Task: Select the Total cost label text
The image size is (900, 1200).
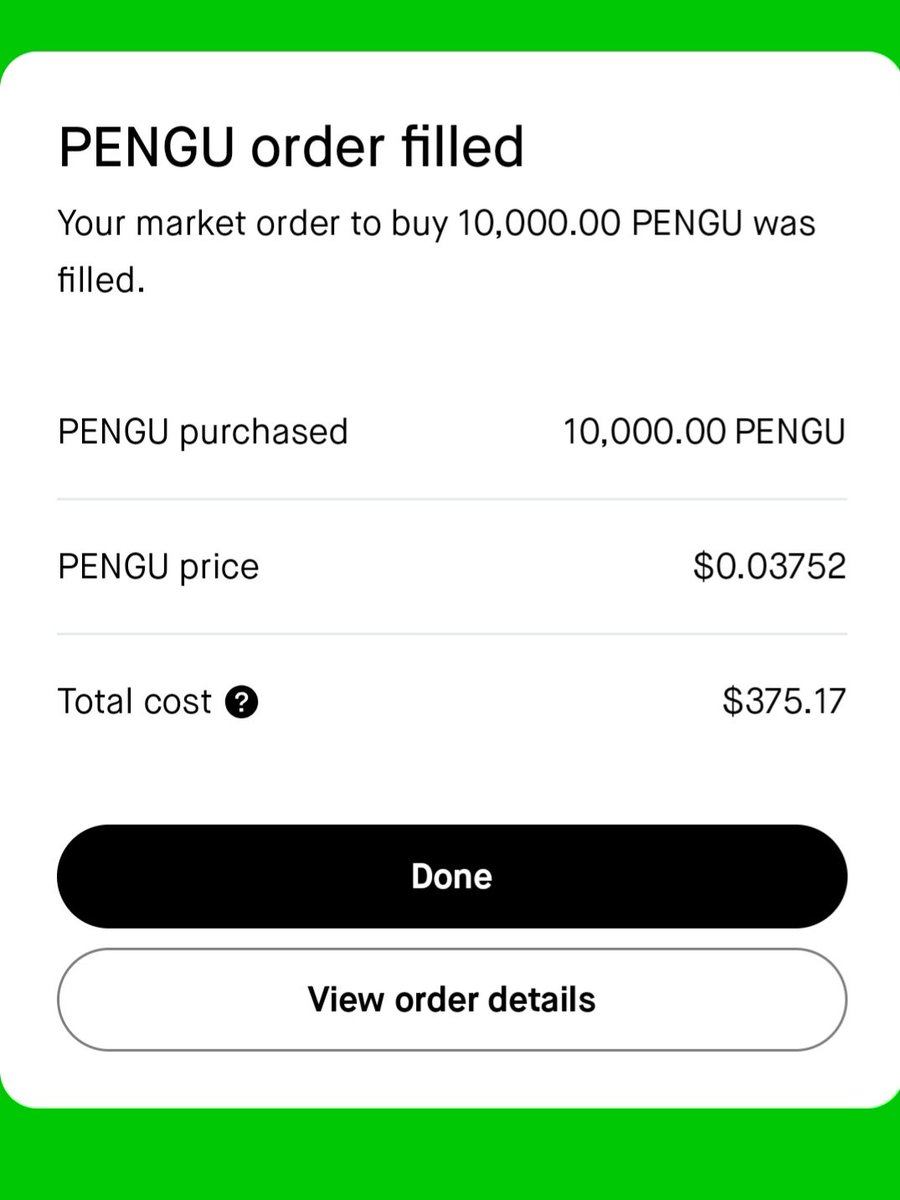Action: tap(135, 701)
